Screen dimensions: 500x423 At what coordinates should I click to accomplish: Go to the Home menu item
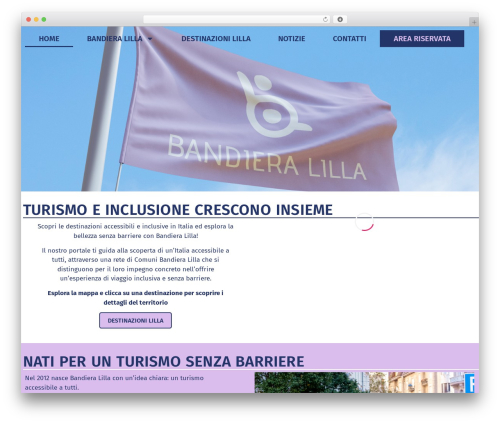click(x=49, y=39)
